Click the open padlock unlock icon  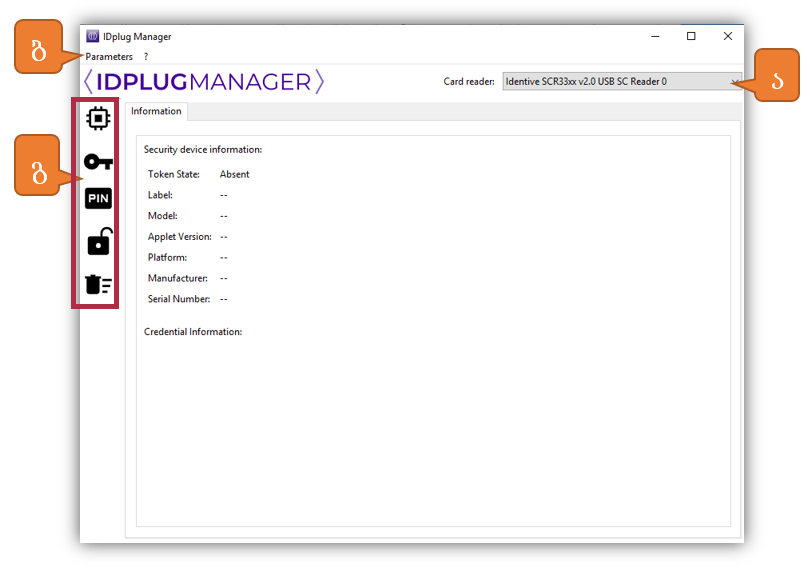[x=98, y=242]
